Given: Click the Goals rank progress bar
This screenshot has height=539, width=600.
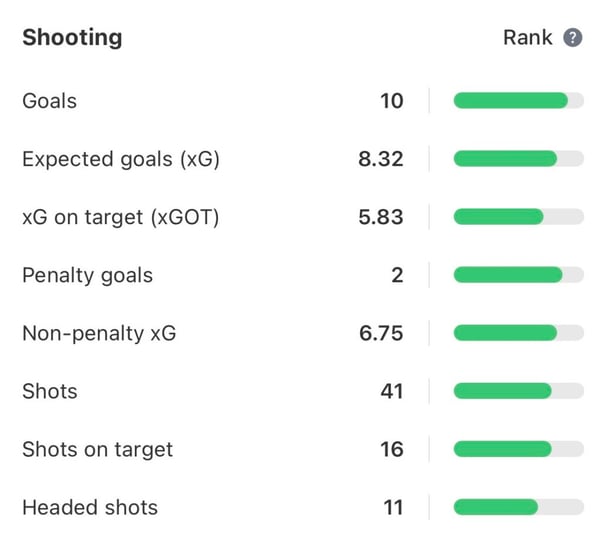Looking at the screenshot, I should click(518, 101).
